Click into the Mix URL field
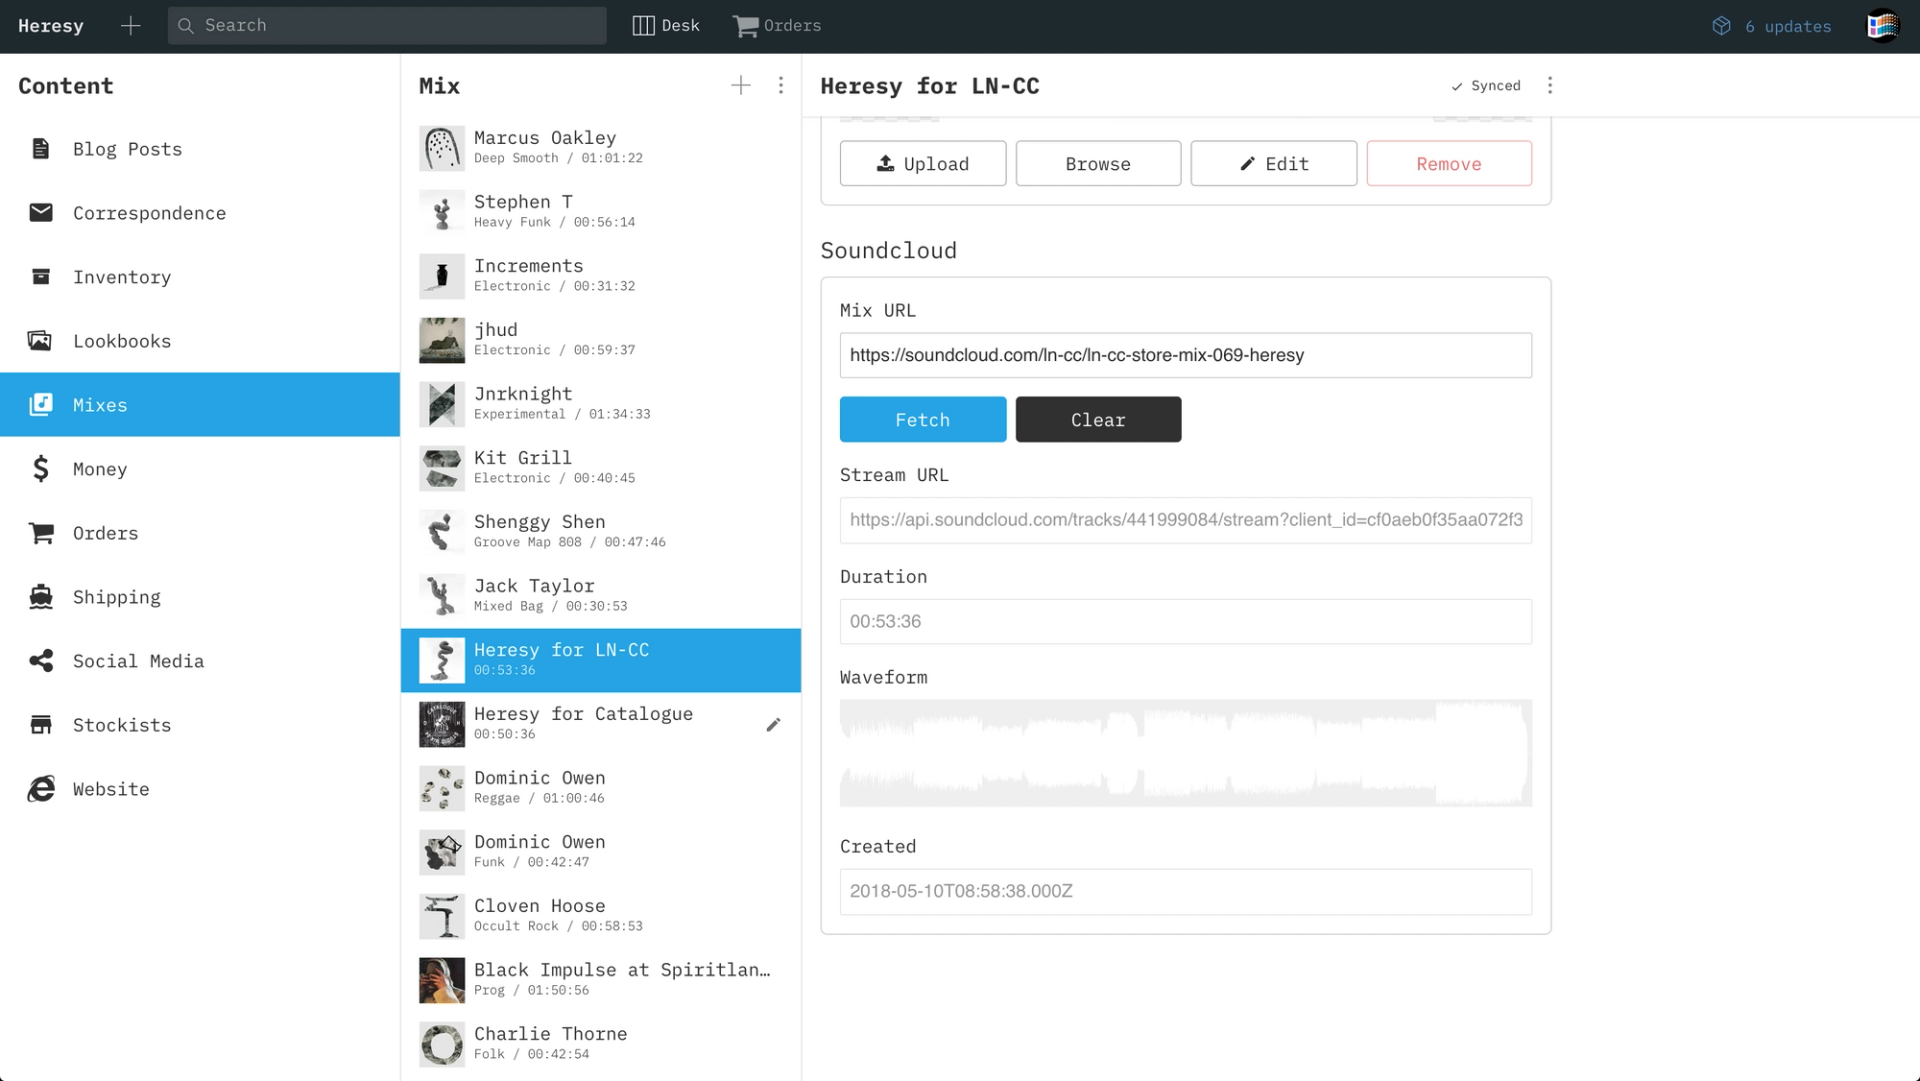1920x1081 pixels. pos(1185,356)
